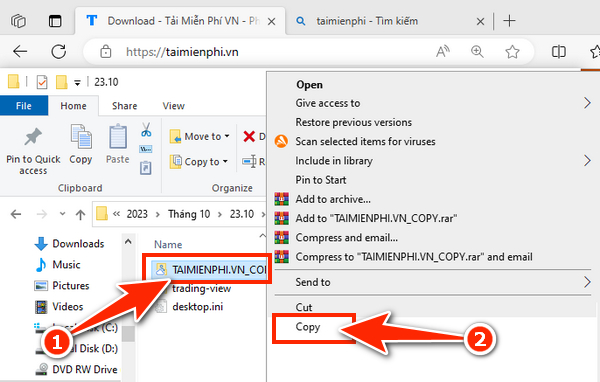Click Pin to Quick access in ribbon
This screenshot has height=382, width=600.
click(33, 151)
